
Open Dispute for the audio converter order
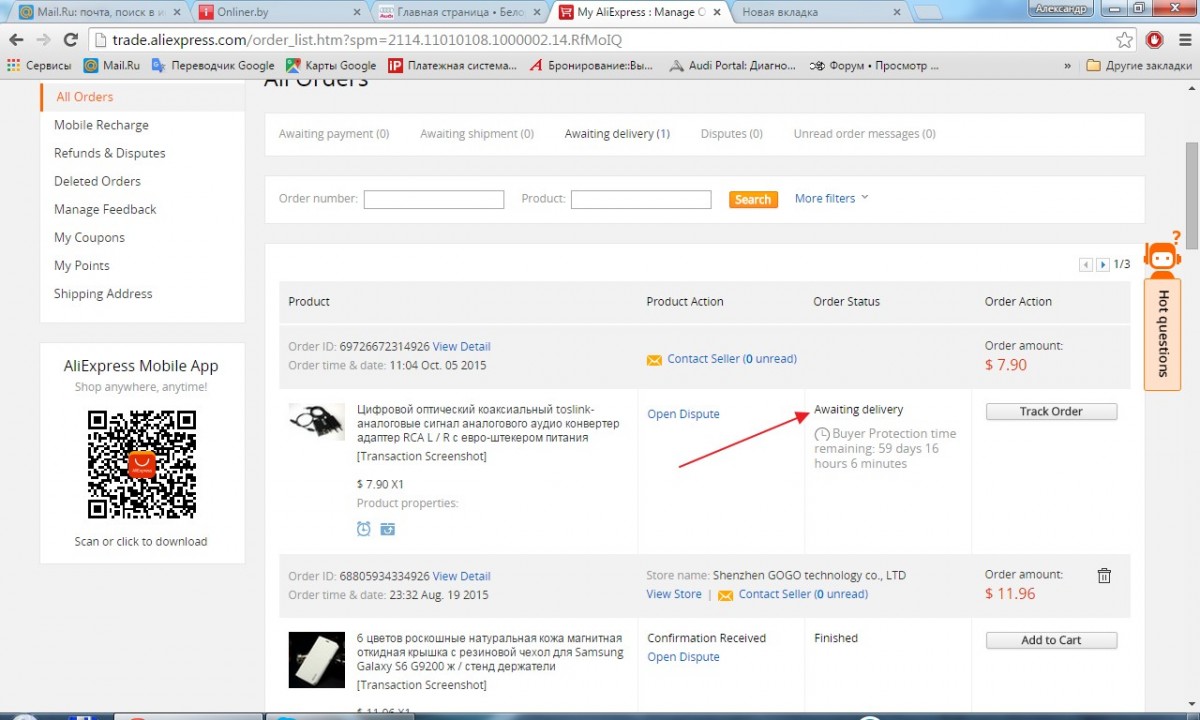point(683,414)
